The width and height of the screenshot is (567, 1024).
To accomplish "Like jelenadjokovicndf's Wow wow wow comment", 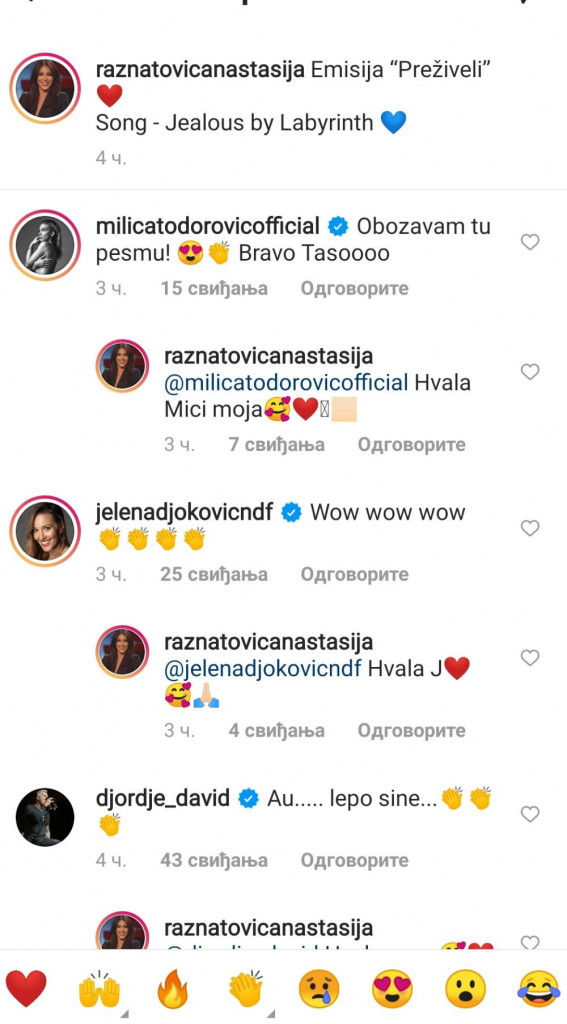I will pyautogui.click(x=530, y=528).
